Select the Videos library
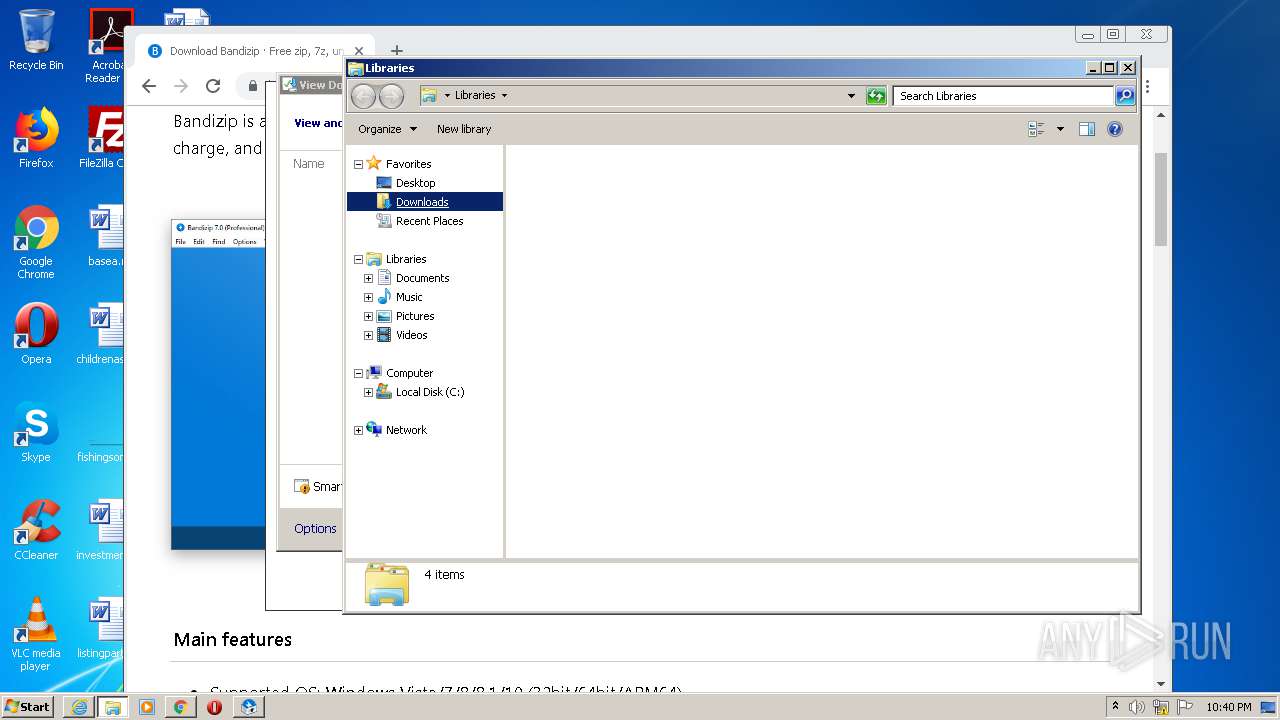 tap(411, 335)
